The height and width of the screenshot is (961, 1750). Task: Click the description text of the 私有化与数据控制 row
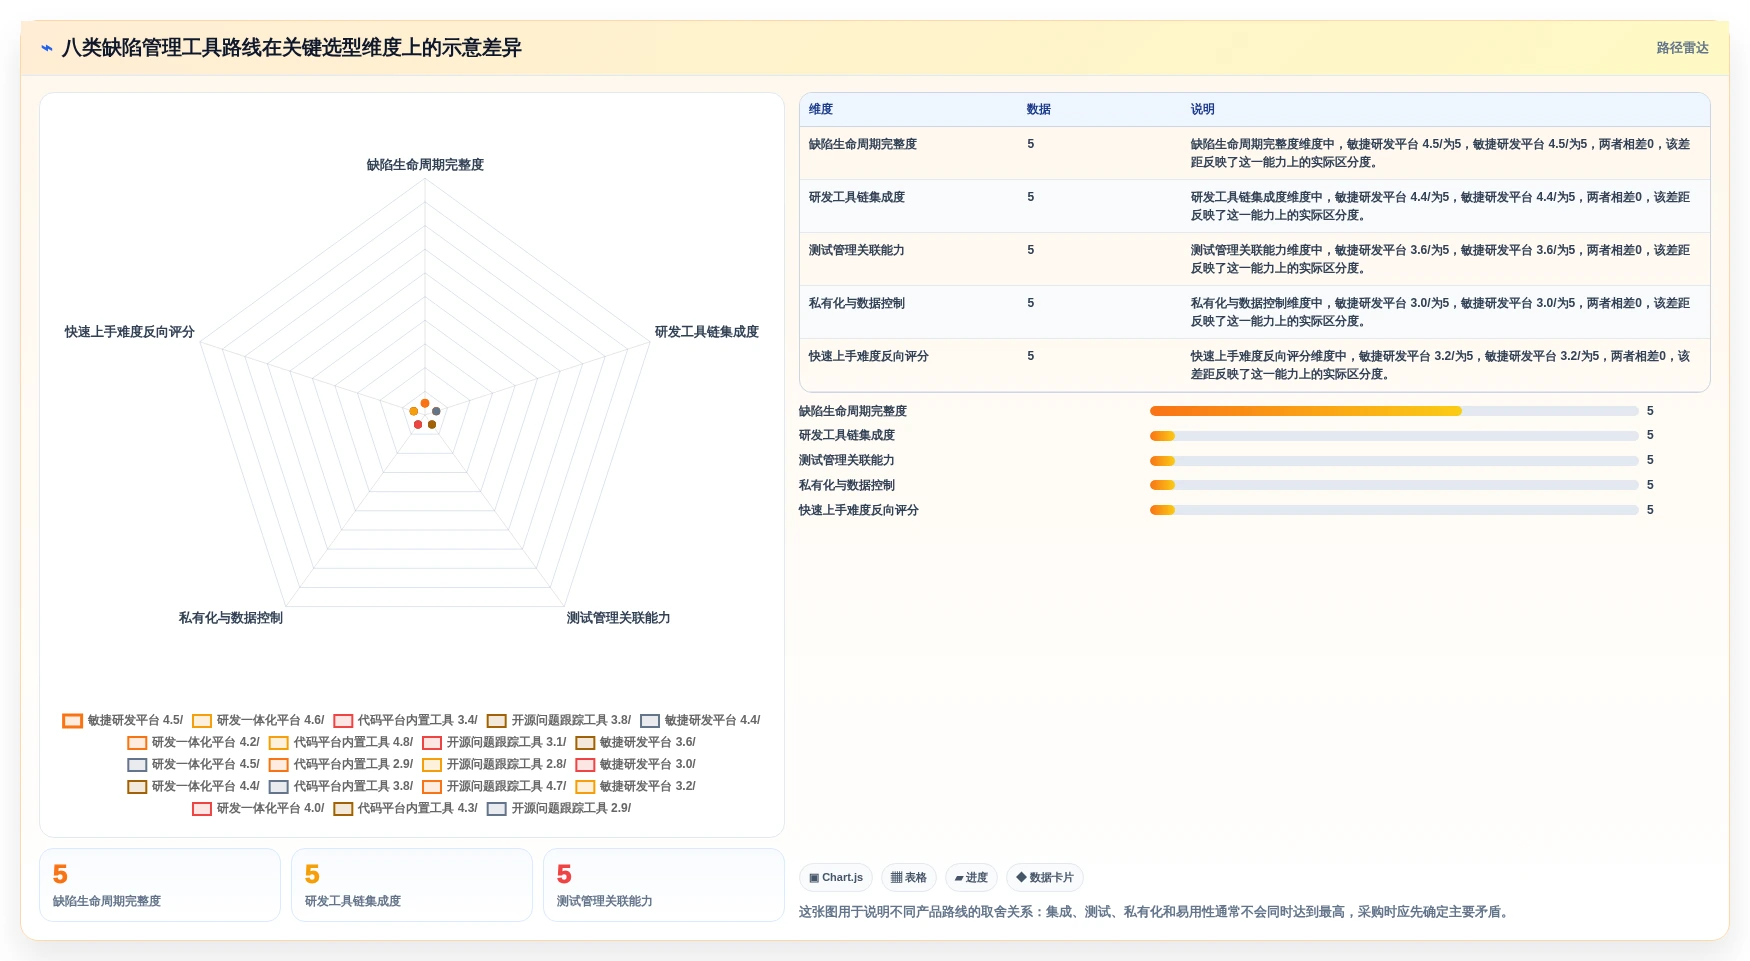point(1440,312)
